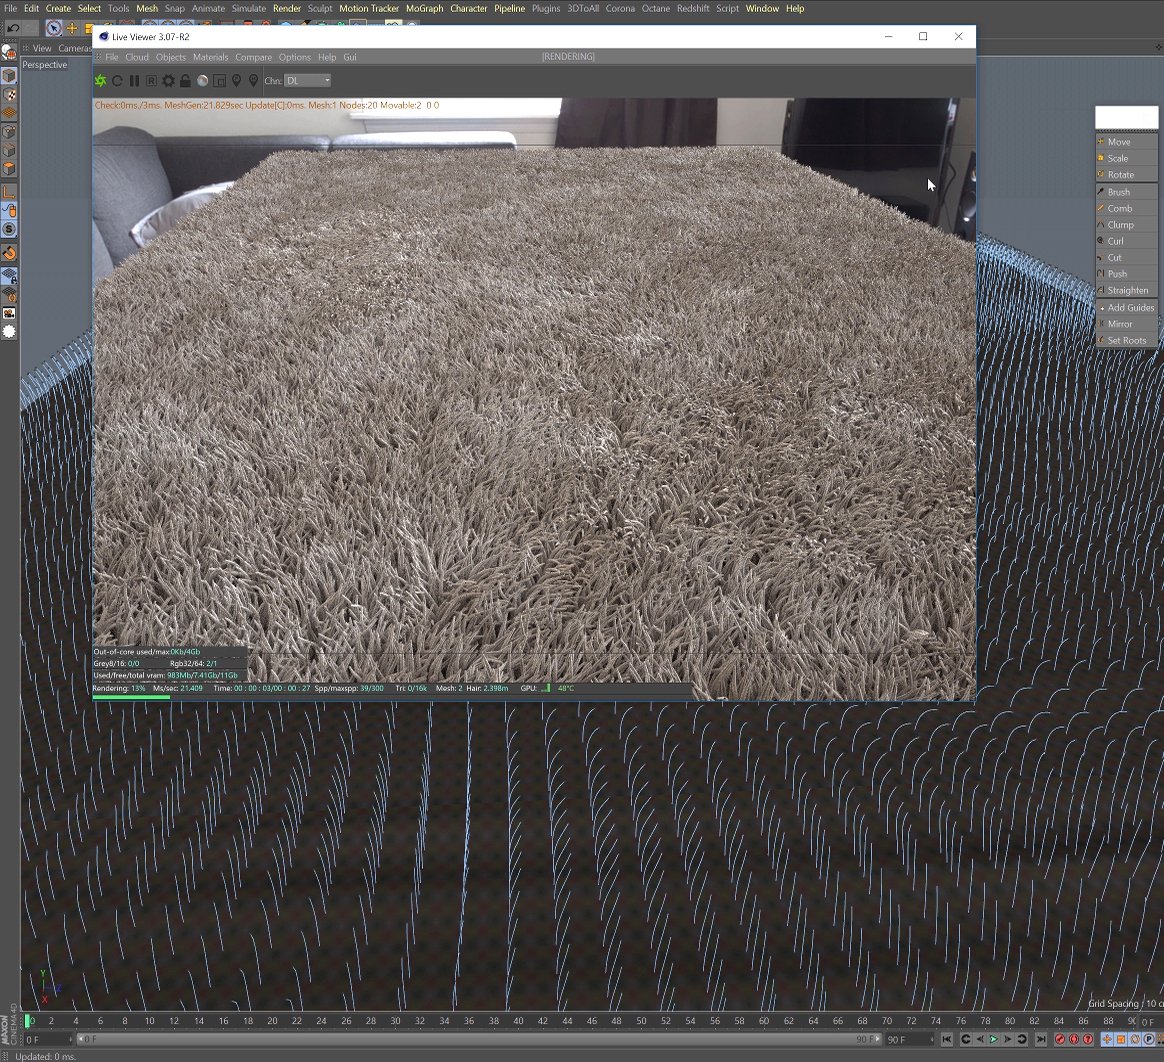This screenshot has height=1062, width=1164.
Task: Open Keyframe Selection red question icon
Action: (x=1088, y=1039)
